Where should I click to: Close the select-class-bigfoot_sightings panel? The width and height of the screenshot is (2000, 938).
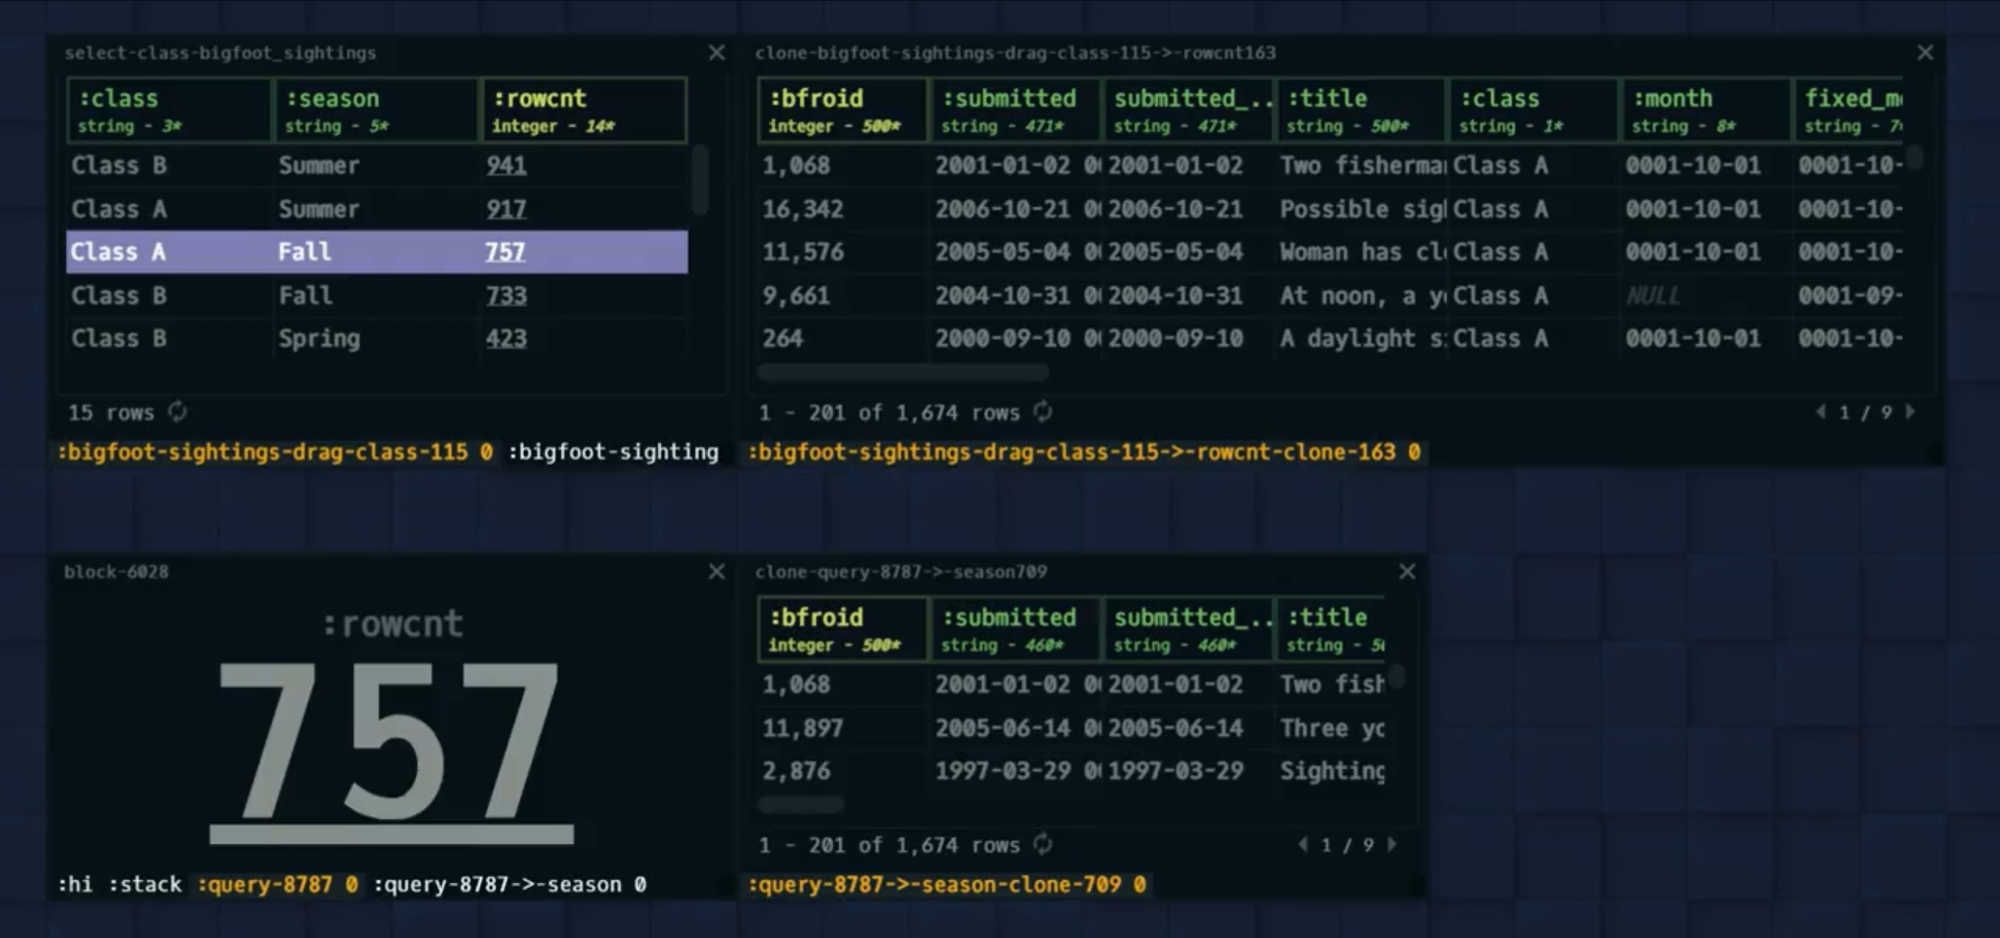click(x=717, y=53)
